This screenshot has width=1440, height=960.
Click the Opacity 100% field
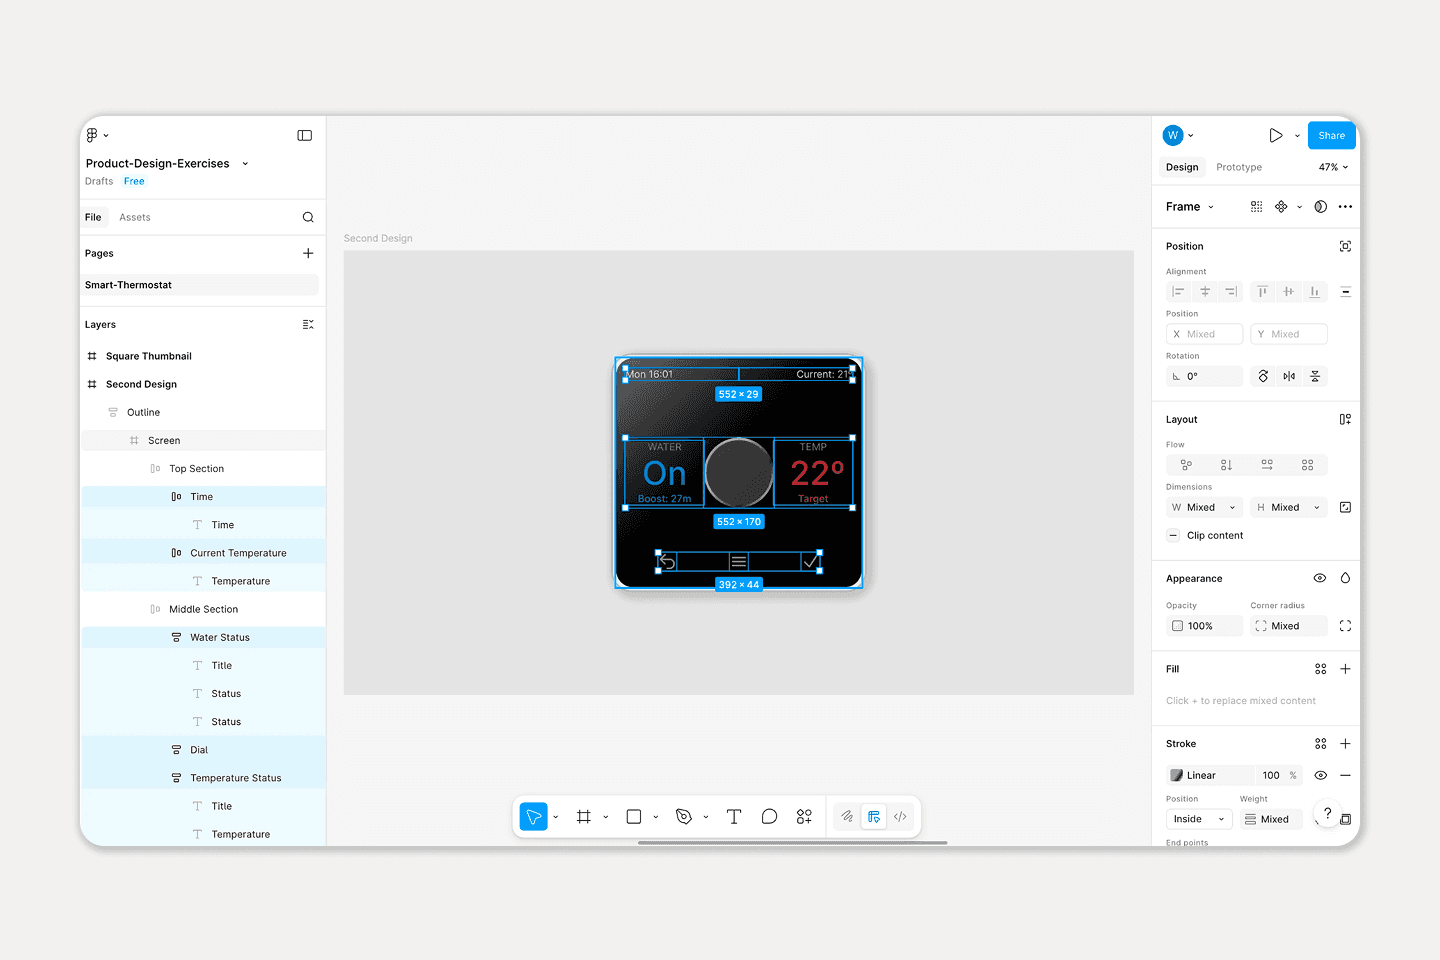click(1204, 626)
